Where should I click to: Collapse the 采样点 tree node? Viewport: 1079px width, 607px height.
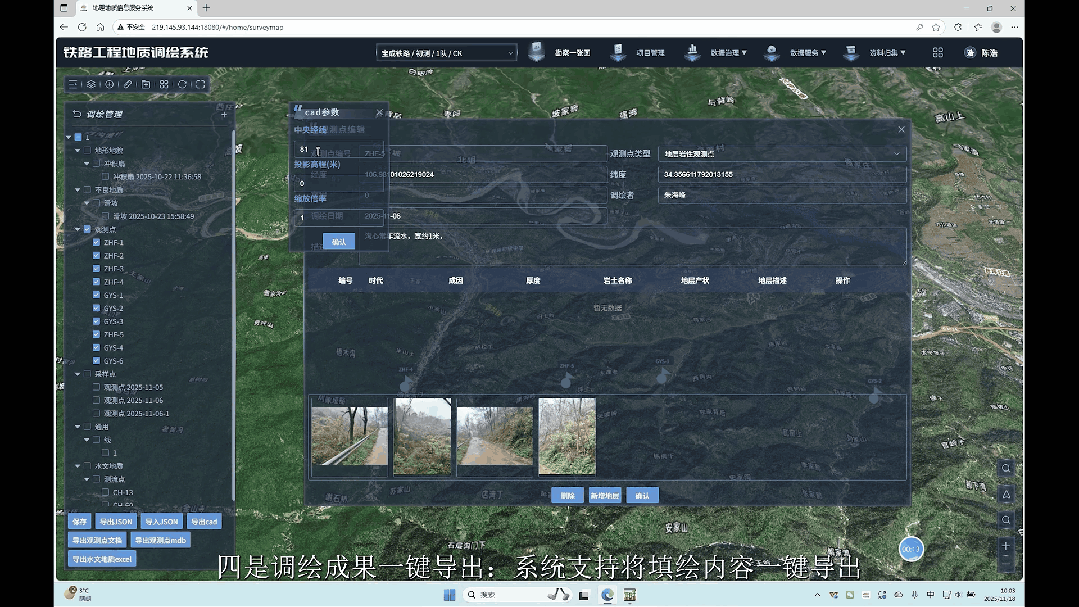point(78,374)
